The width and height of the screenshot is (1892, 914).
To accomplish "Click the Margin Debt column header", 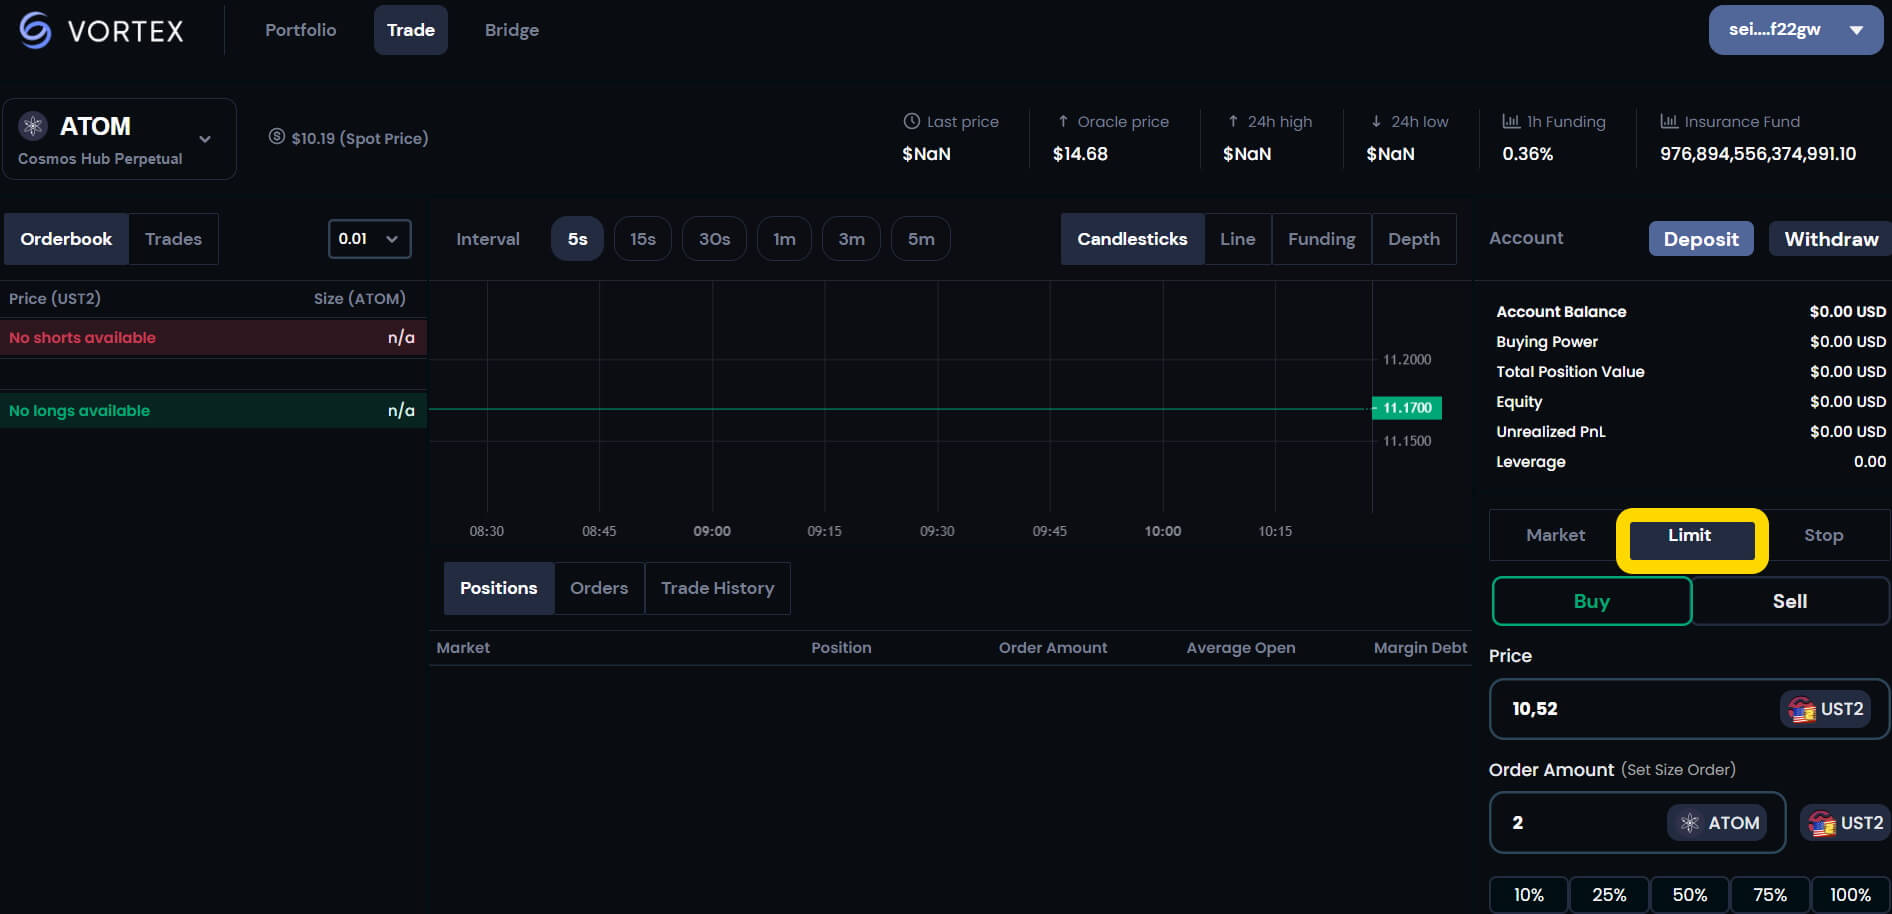I will pos(1420,648).
